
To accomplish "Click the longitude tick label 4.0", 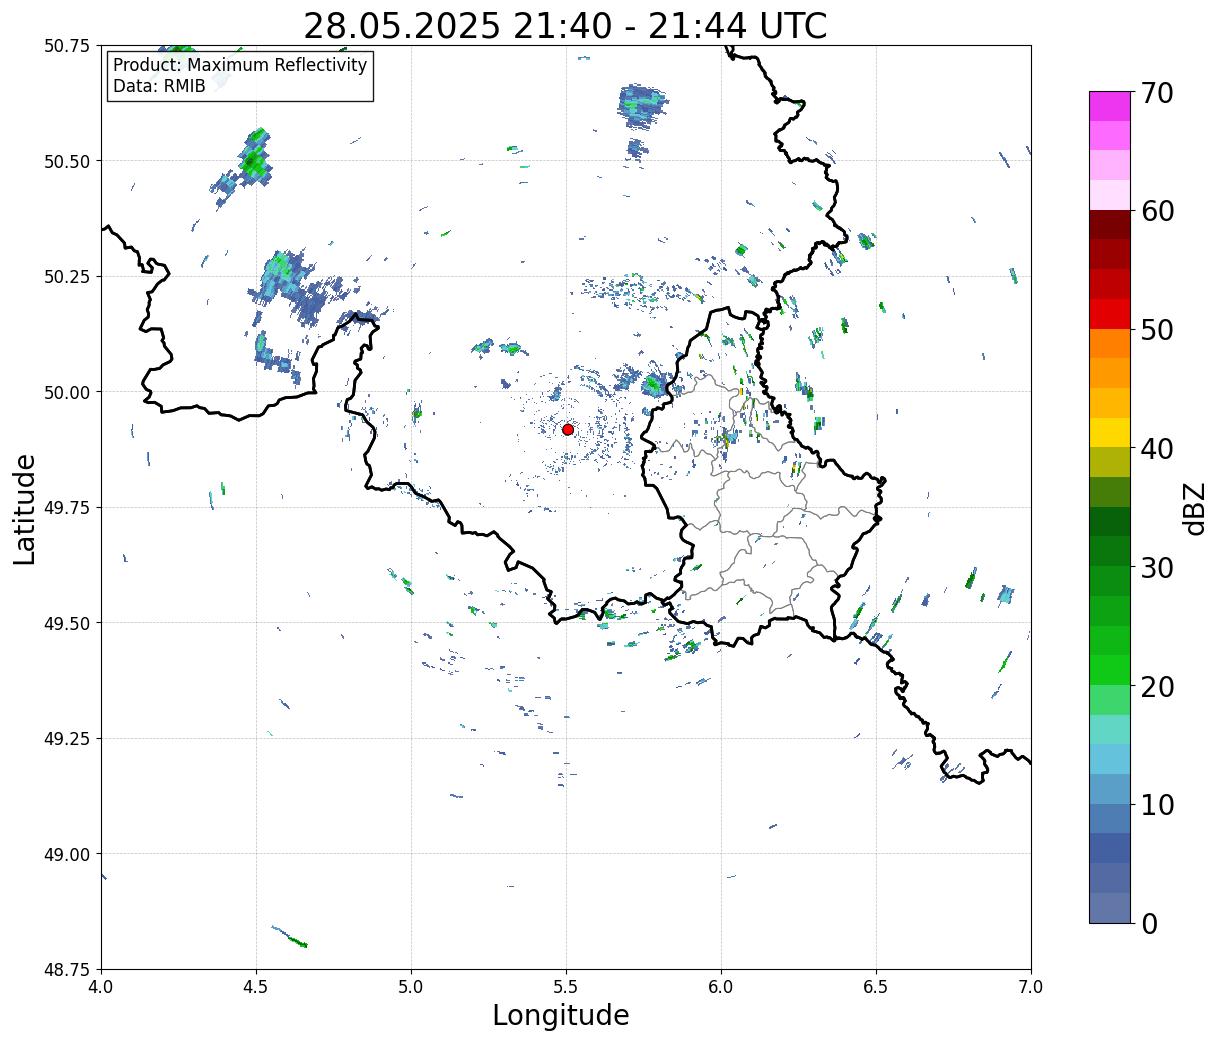I will (101, 986).
